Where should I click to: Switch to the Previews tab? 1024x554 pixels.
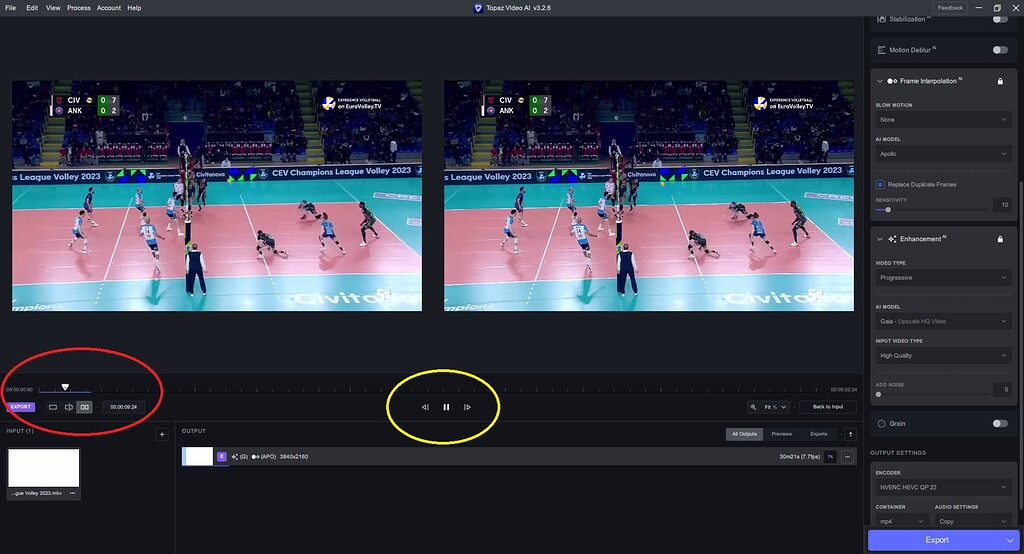pos(781,434)
